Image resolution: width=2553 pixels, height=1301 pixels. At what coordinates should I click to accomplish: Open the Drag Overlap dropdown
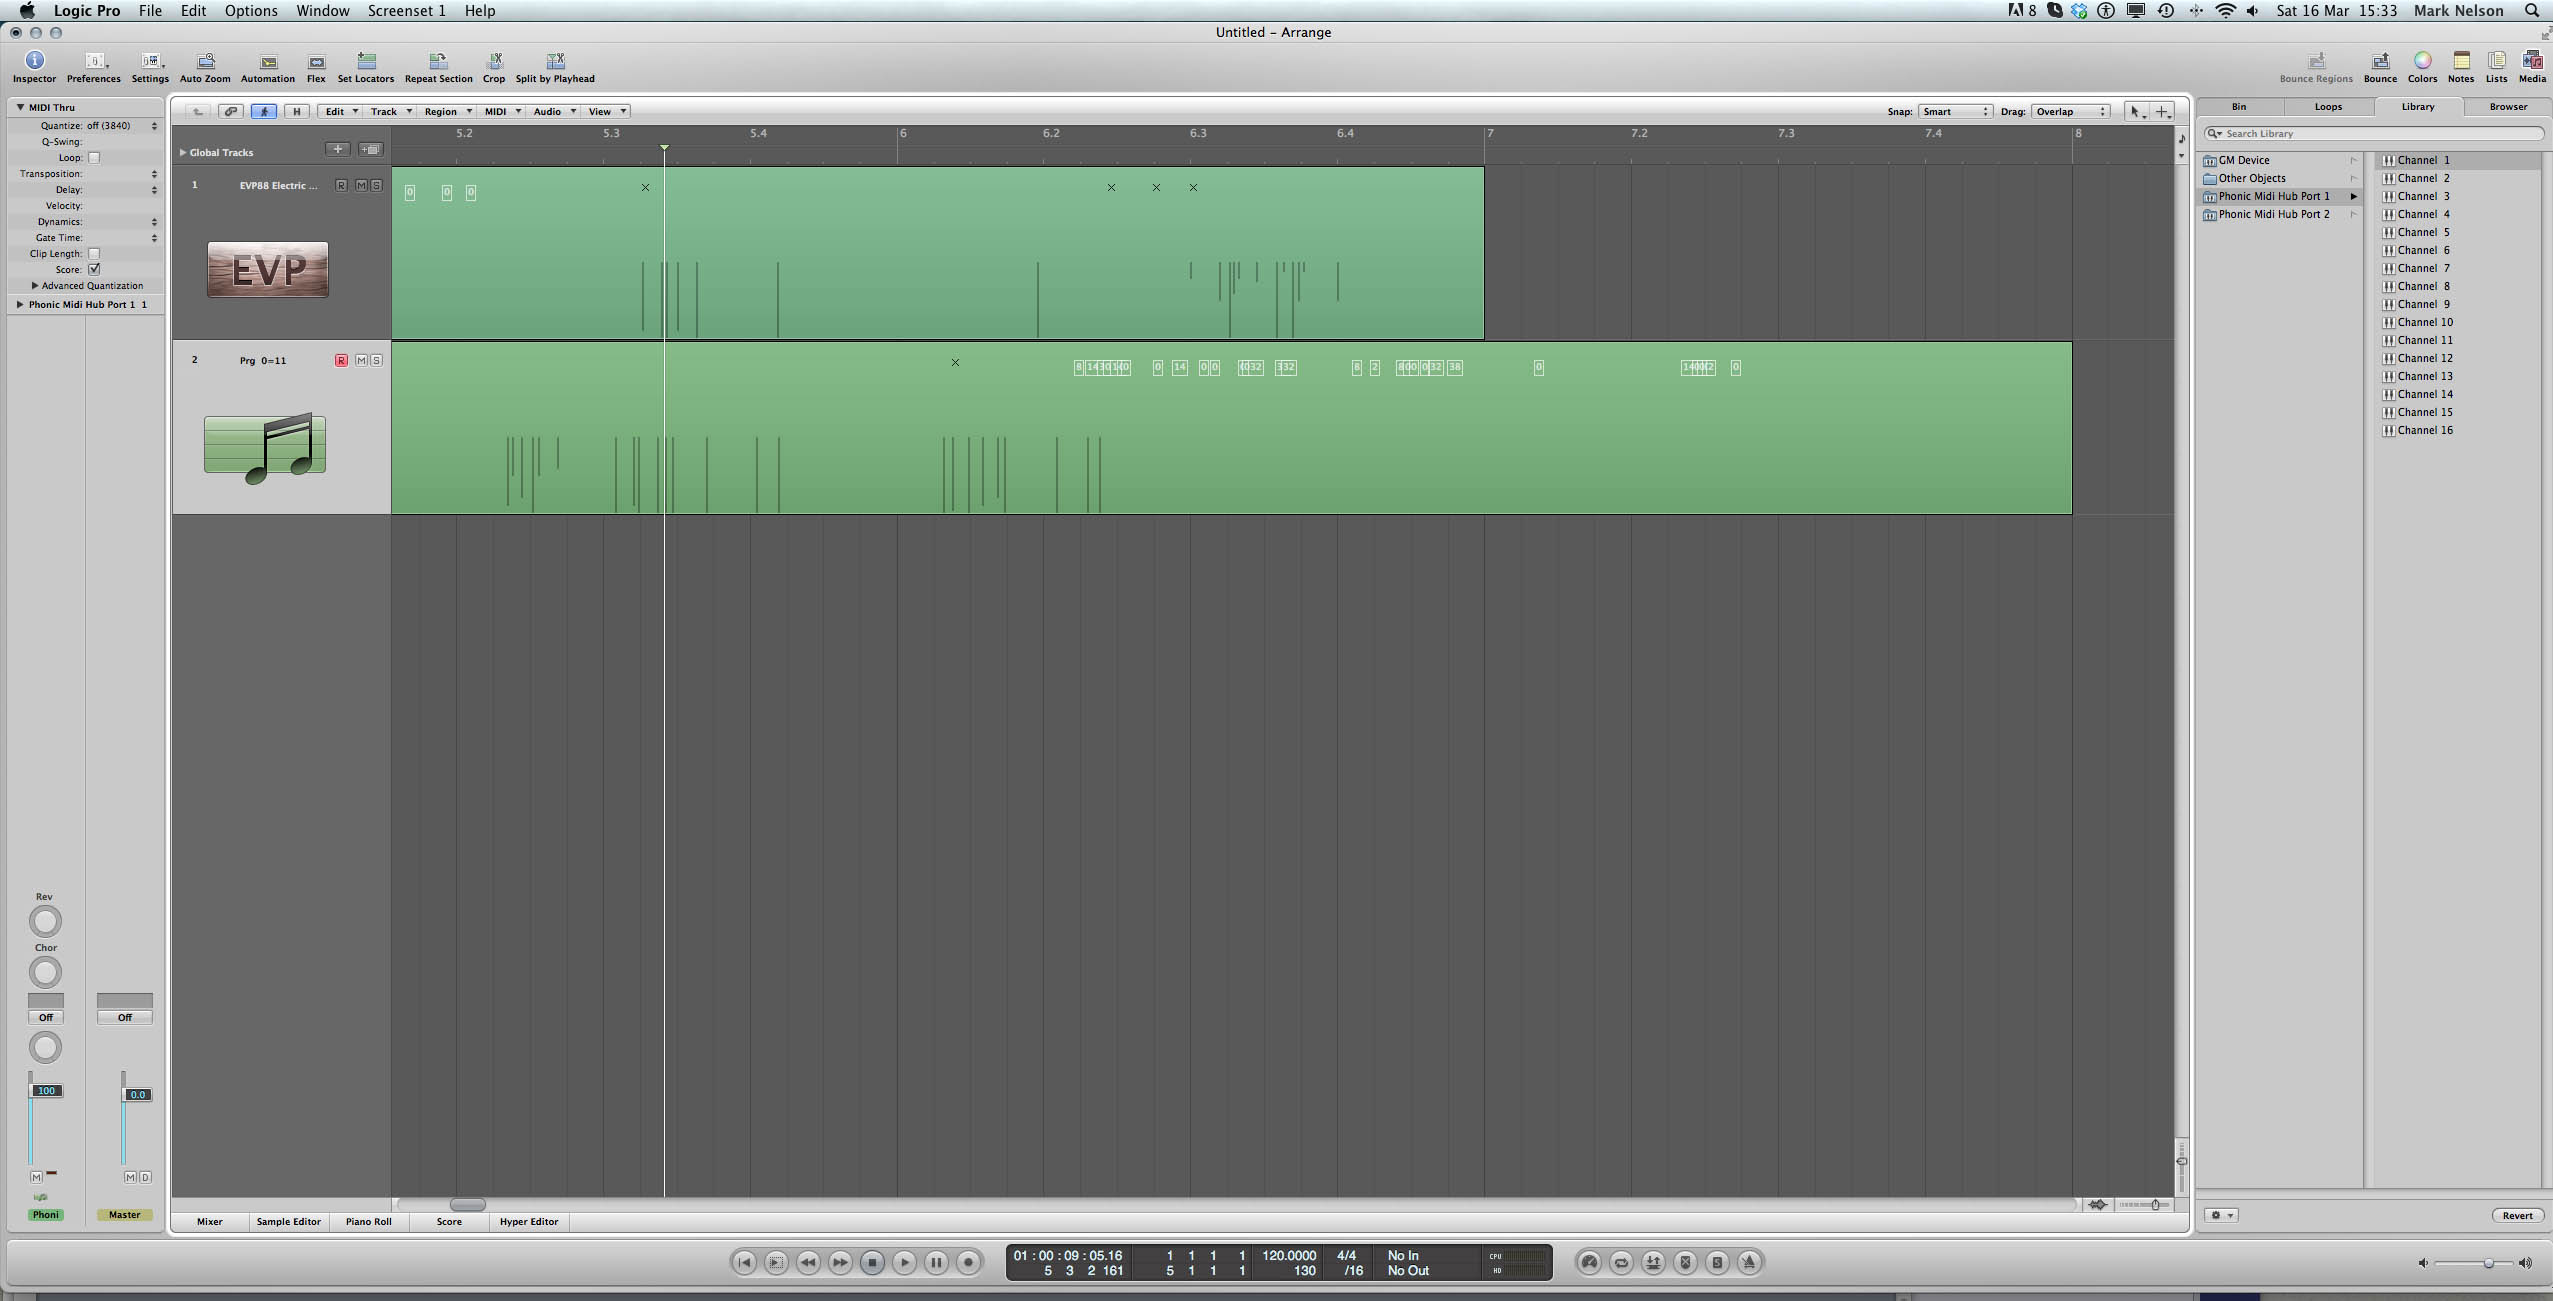pyautogui.click(x=2071, y=111)
